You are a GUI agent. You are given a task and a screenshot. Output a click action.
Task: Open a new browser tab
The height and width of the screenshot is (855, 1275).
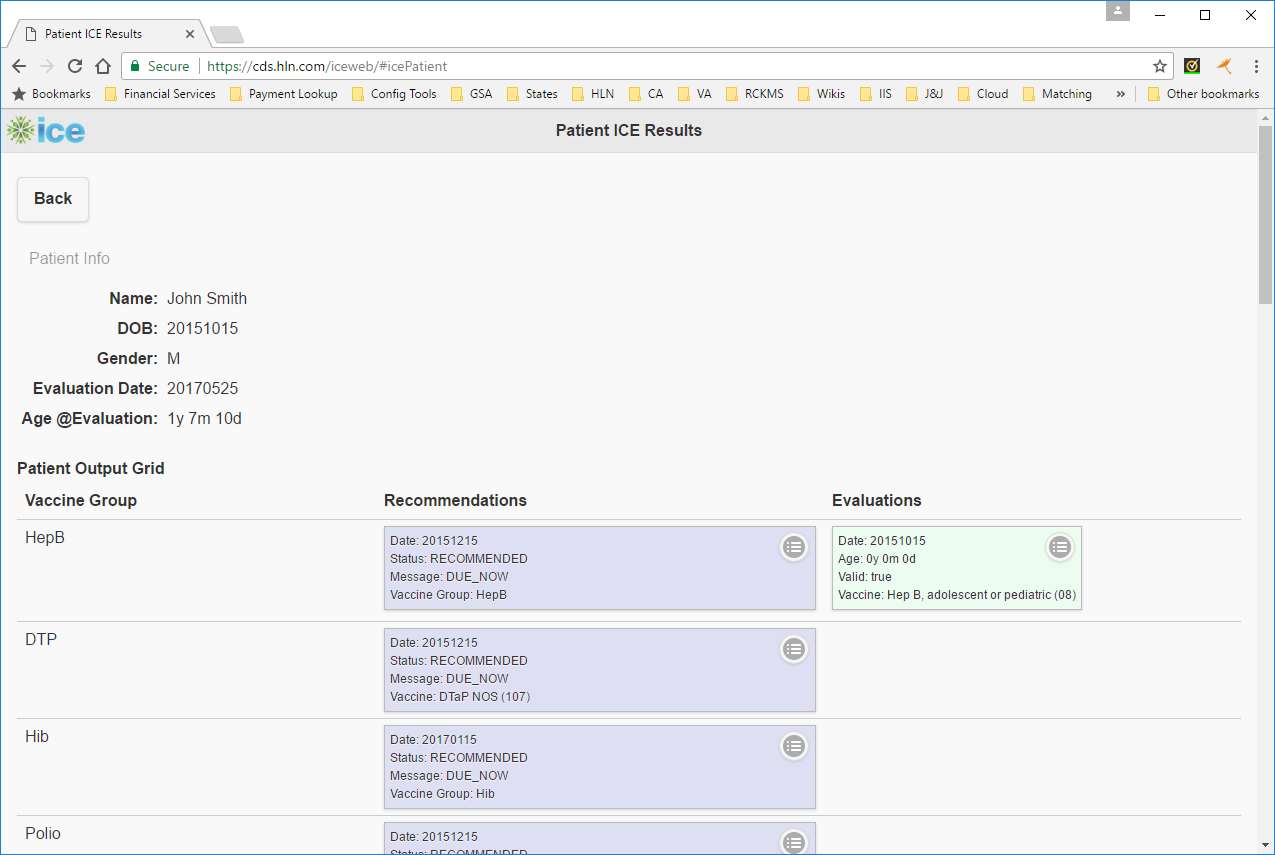tap(227, 35)
